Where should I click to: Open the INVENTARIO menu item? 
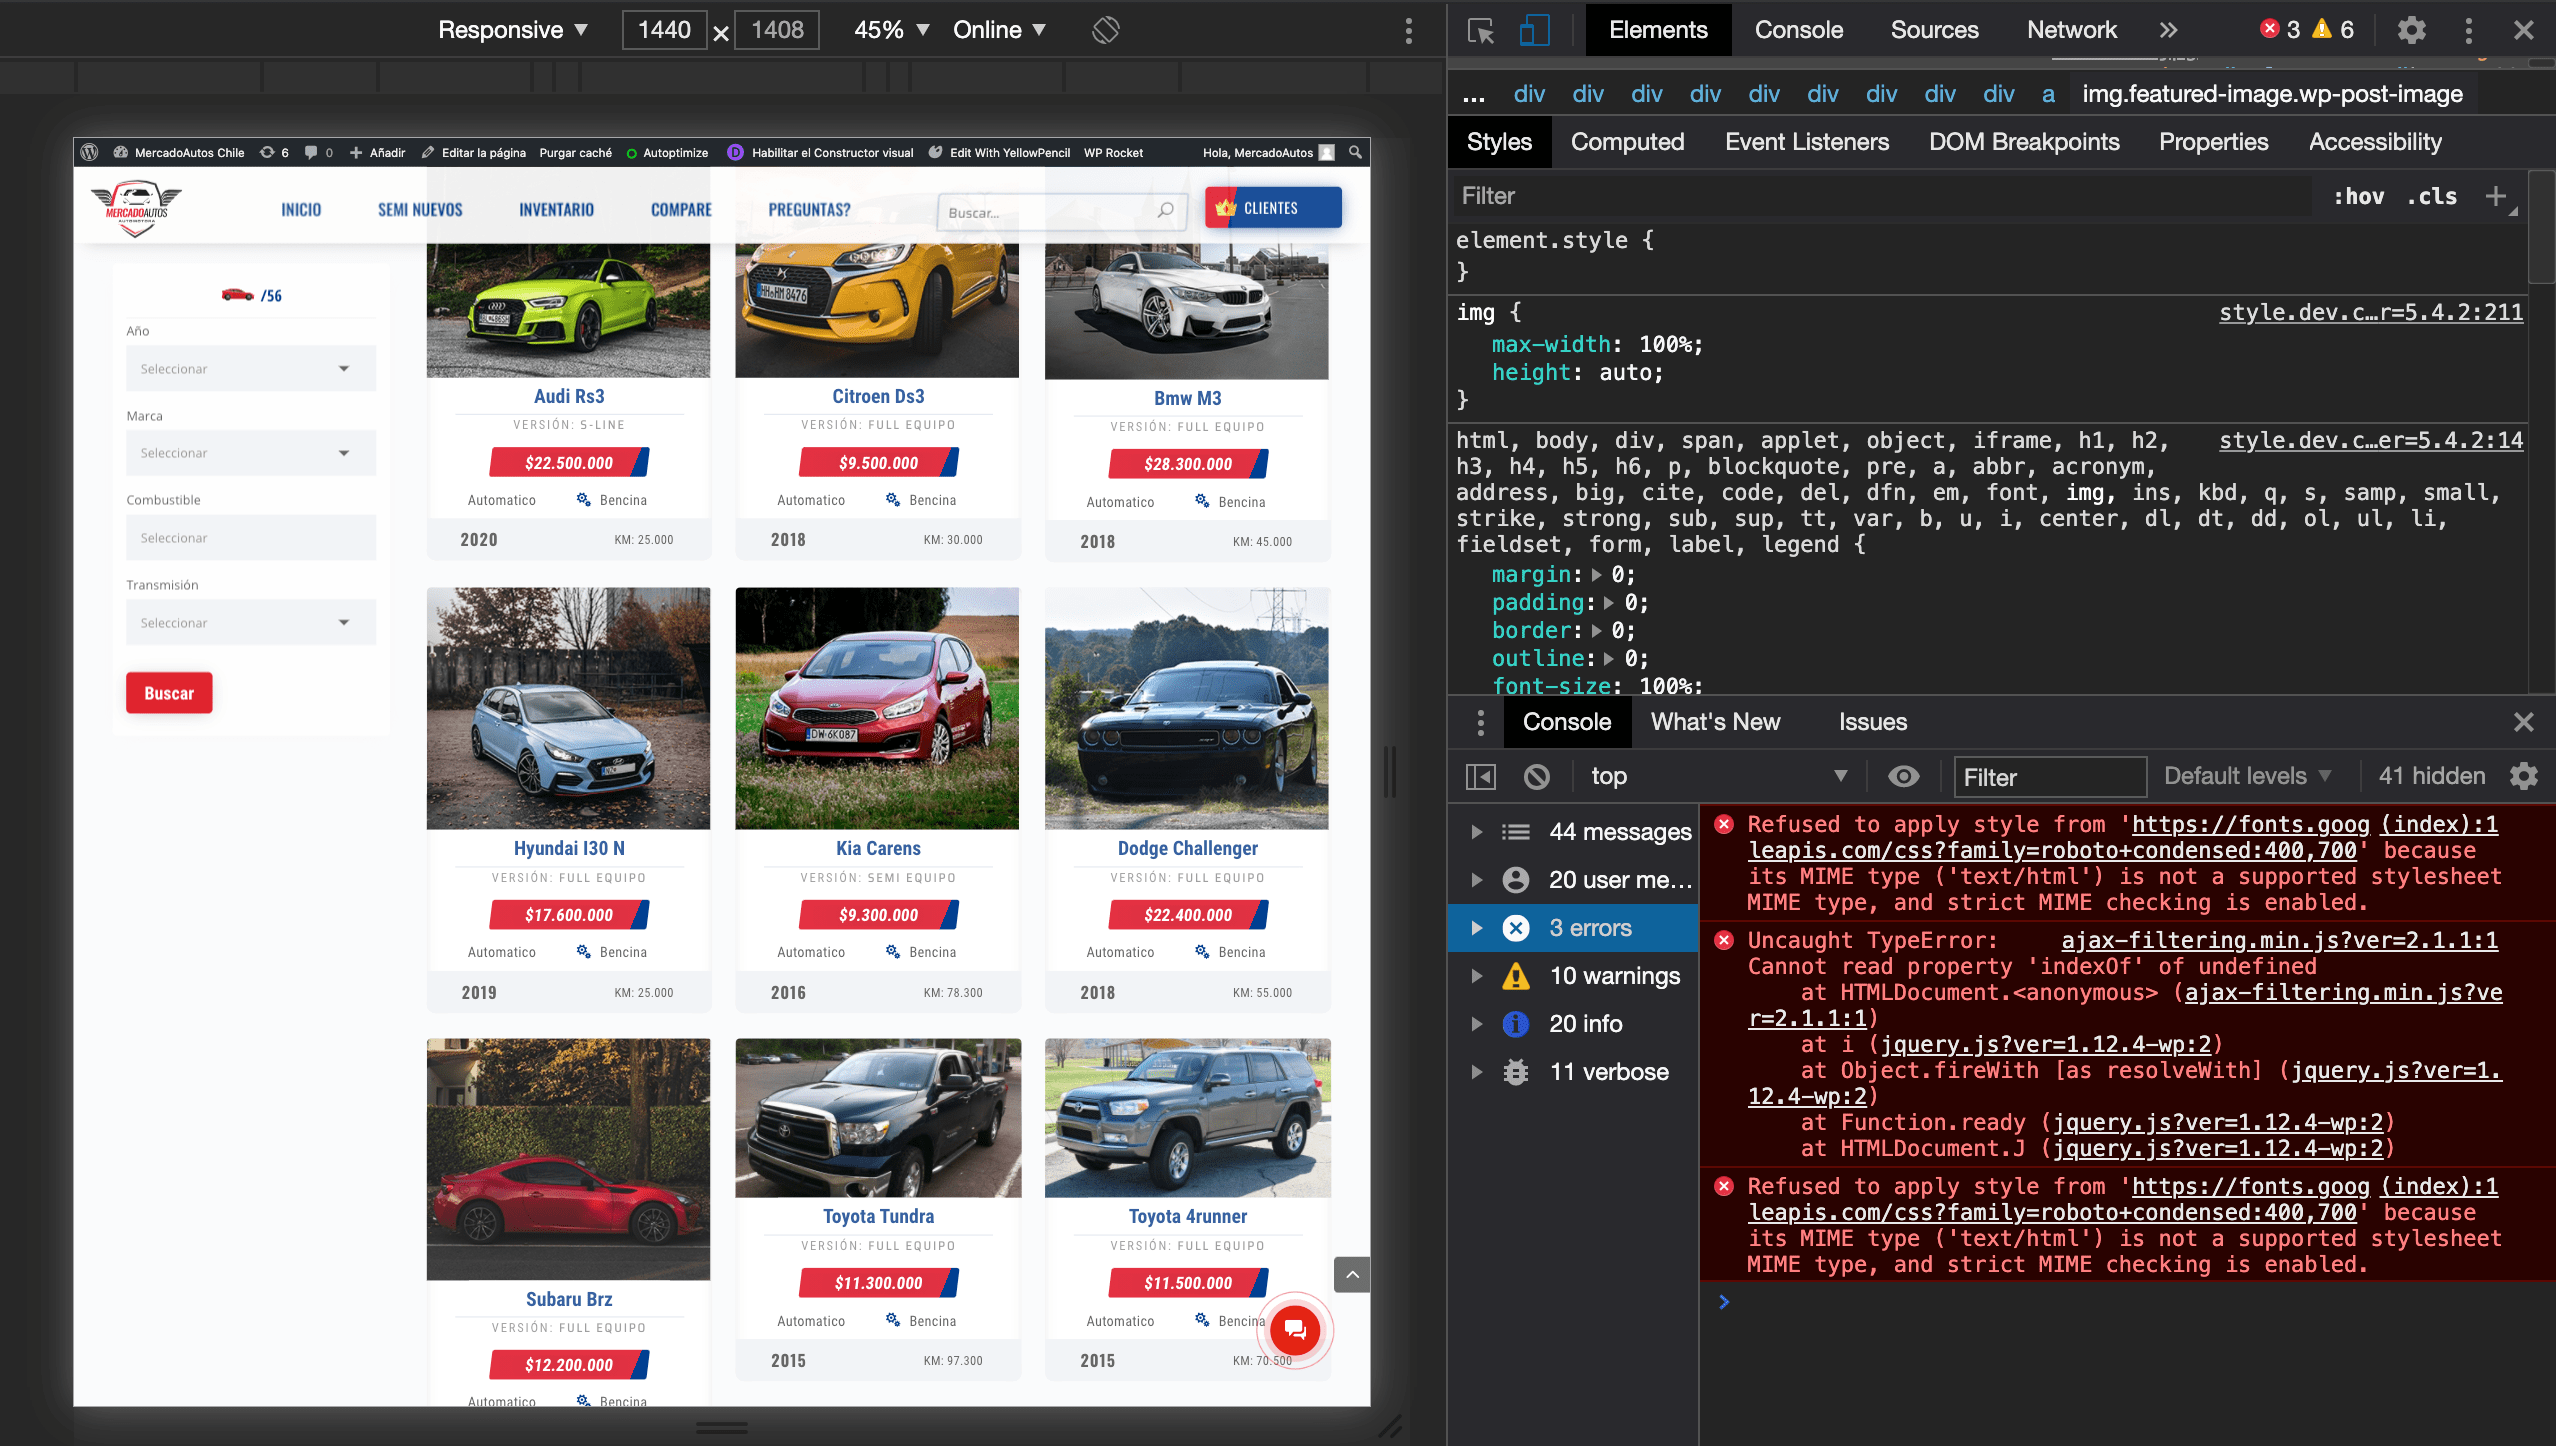[556, 210]
